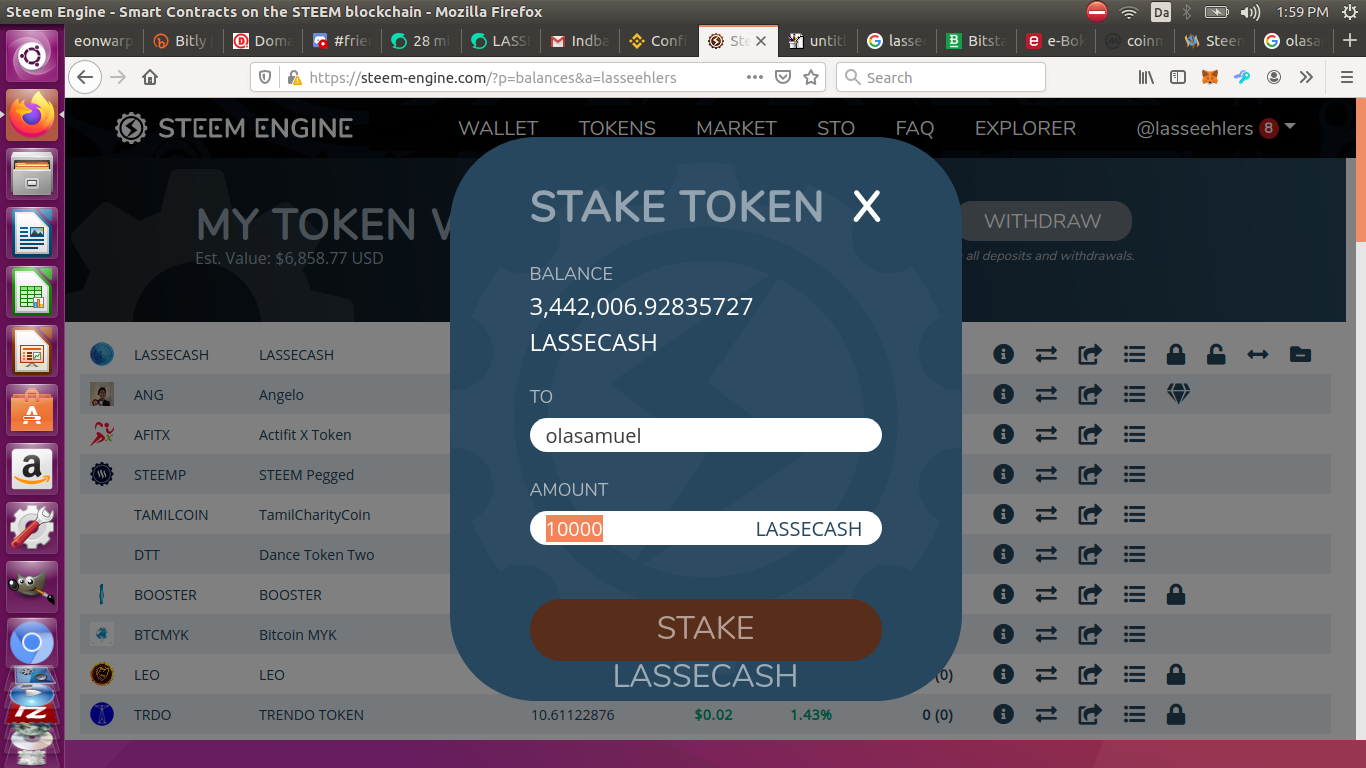1366x768 pixels.
Task: Open Ubuntu Software from the dock
Action: tap(32, 409)
